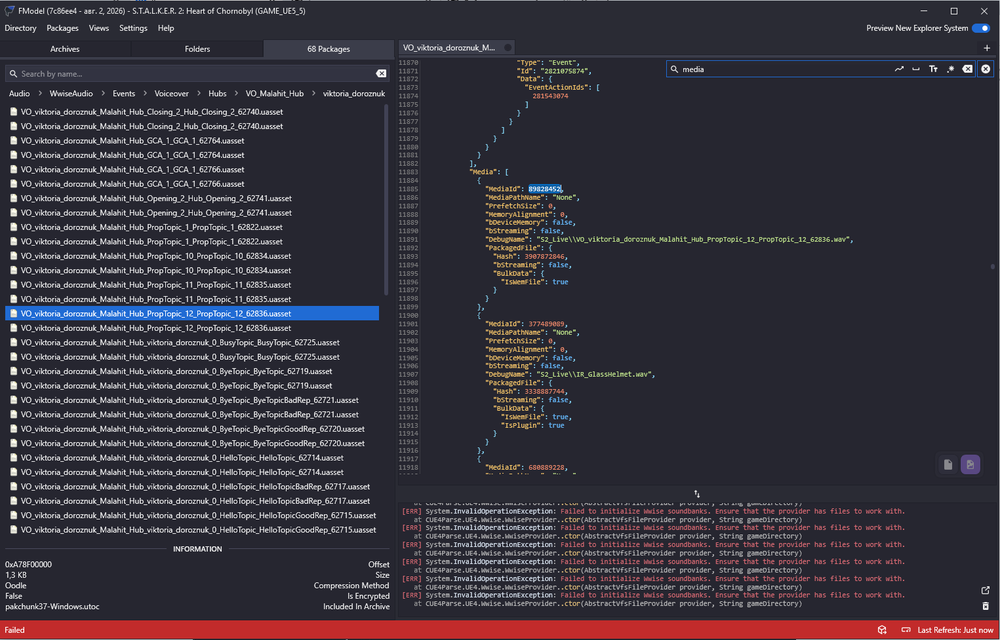
Task: Click 'Last Refresh: Just now' status text
Action: (x=953, y=630)
